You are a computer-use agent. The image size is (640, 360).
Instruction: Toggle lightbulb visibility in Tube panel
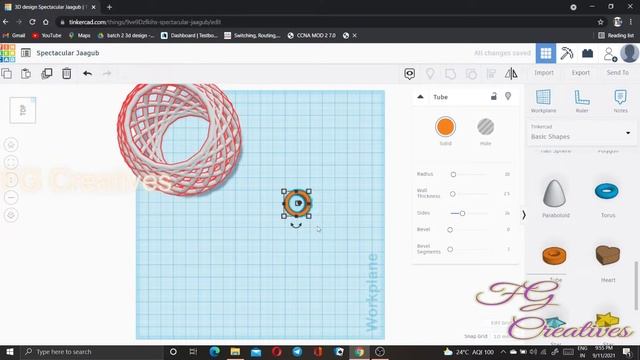click(x=508, y=96)
